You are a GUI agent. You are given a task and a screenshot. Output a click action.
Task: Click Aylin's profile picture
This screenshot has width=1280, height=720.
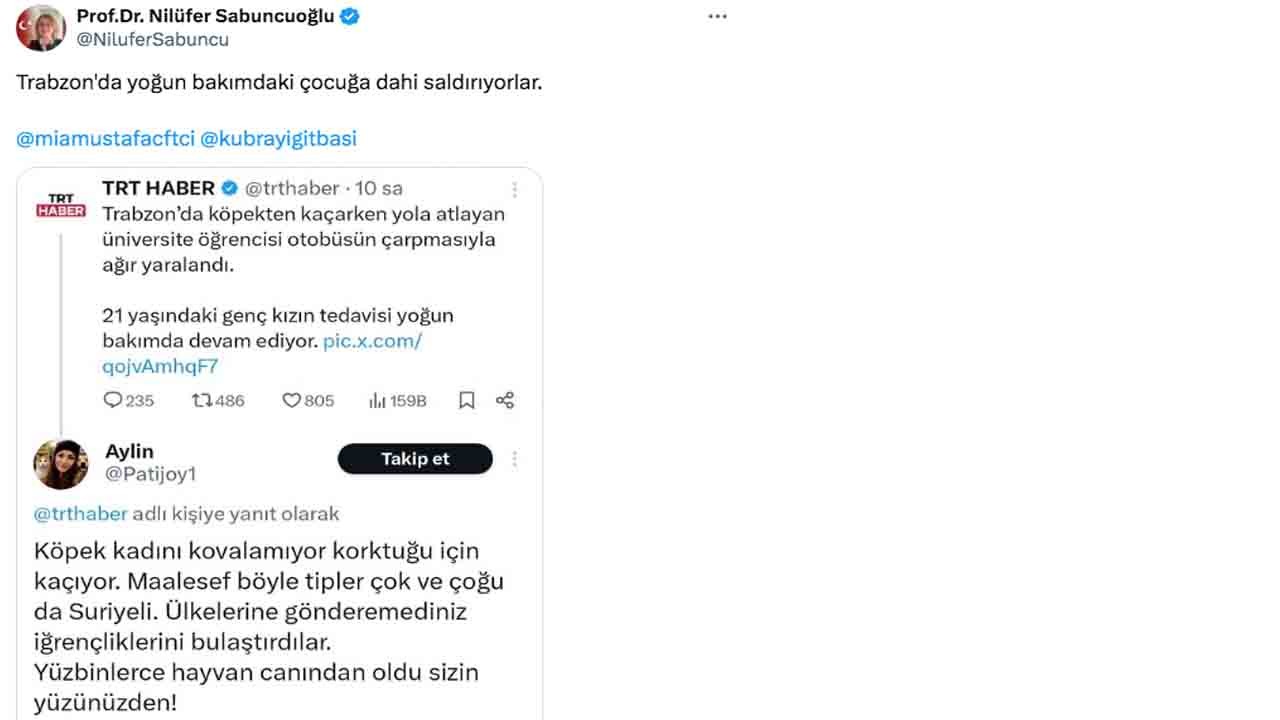click(x=62, y=465)
